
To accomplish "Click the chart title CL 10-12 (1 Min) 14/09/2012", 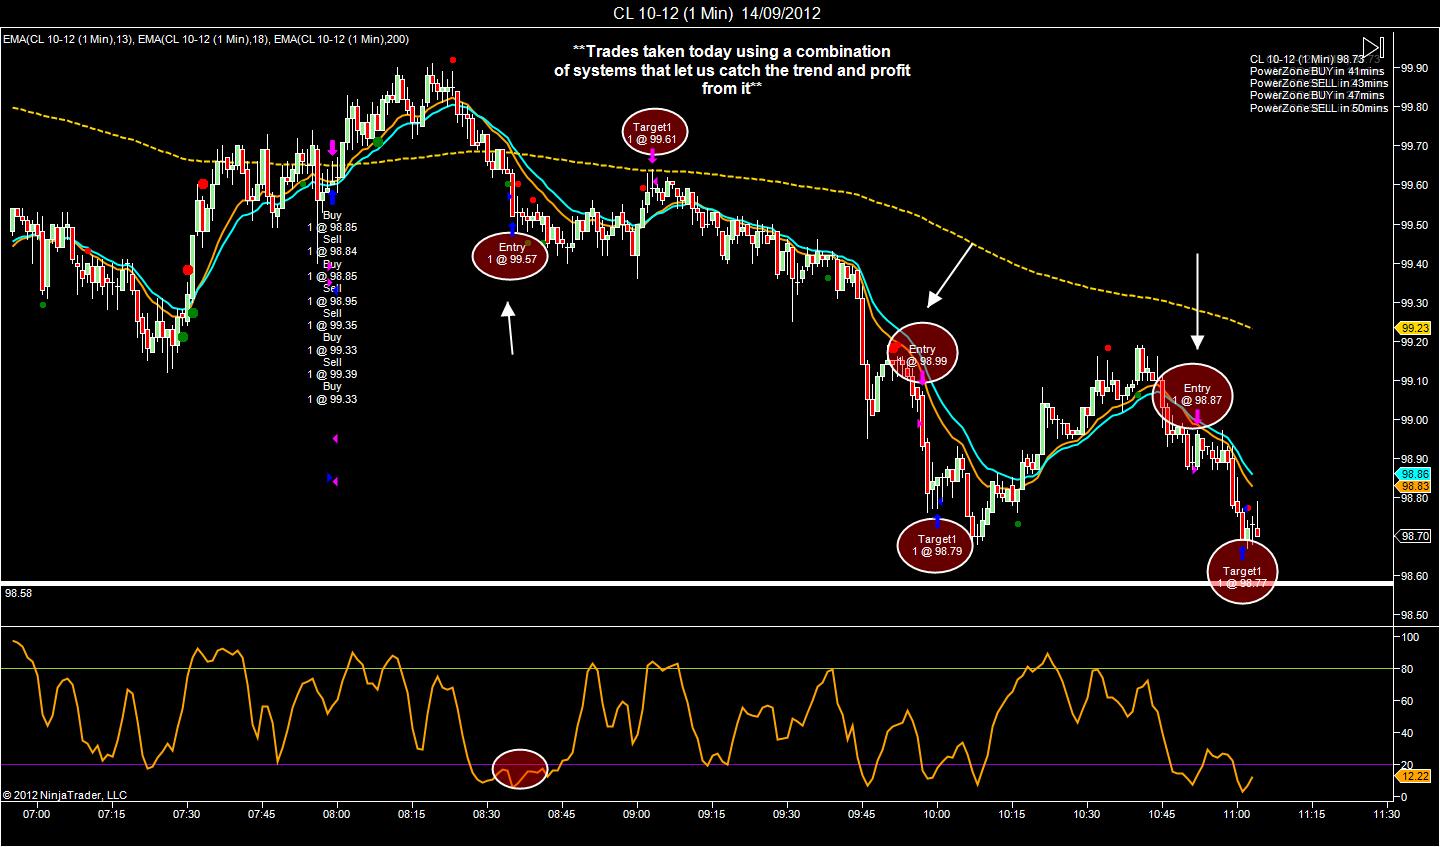I will 718,13.
